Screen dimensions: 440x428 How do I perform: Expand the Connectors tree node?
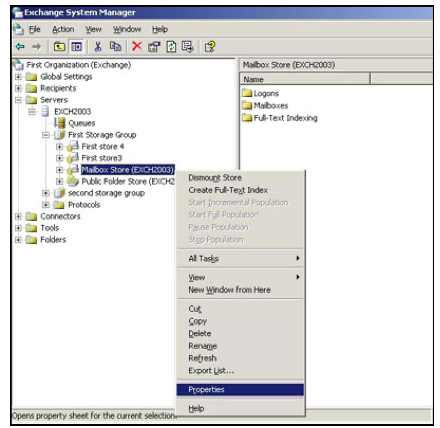pyautogui.click(x=18, y=216)
